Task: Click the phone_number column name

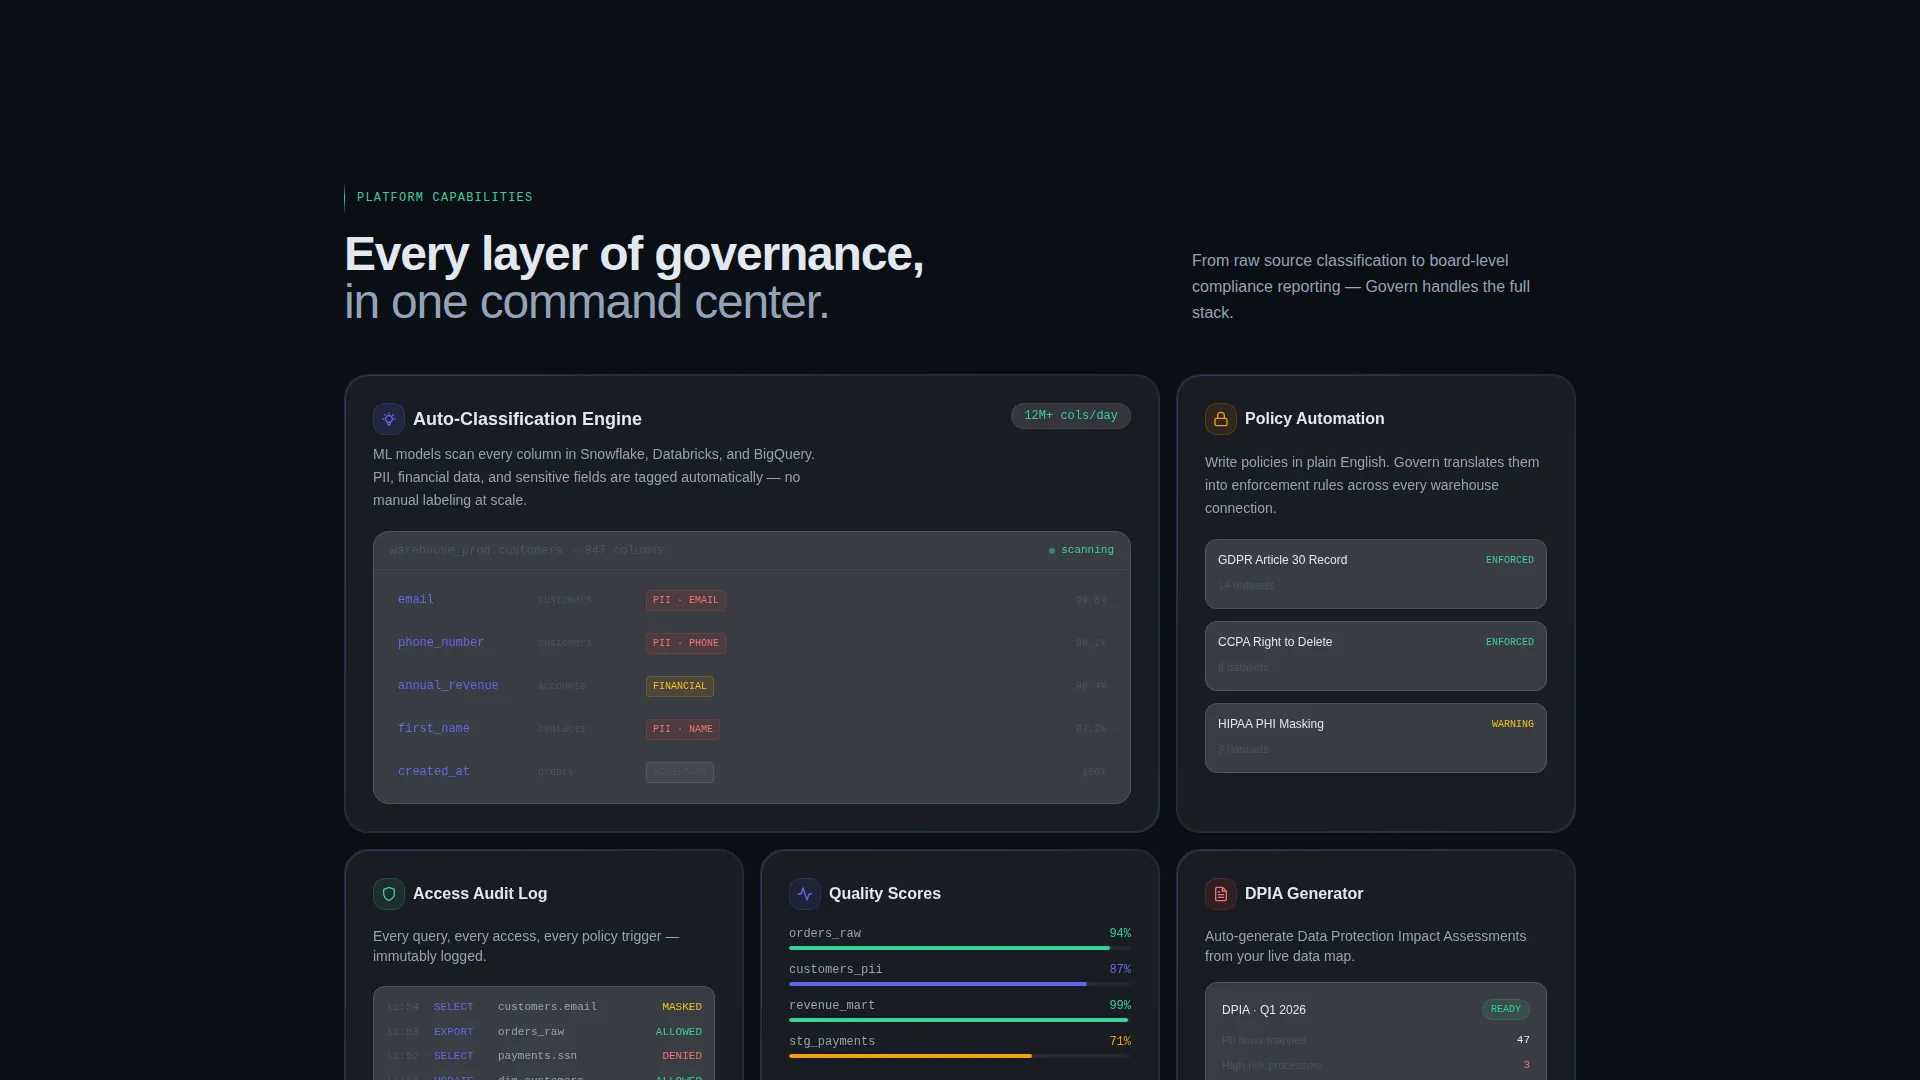Action: coord(441,643)
